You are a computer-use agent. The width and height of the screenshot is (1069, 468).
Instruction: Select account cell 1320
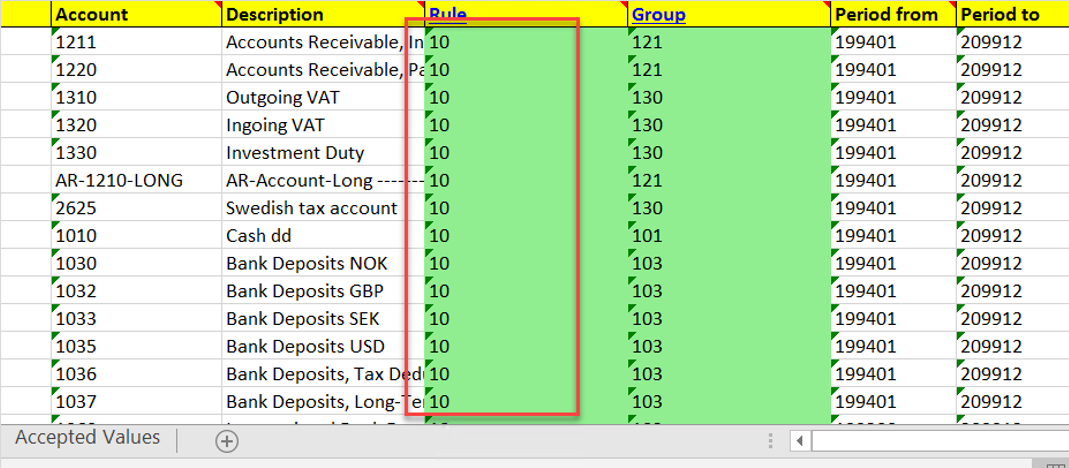point(136,125)
